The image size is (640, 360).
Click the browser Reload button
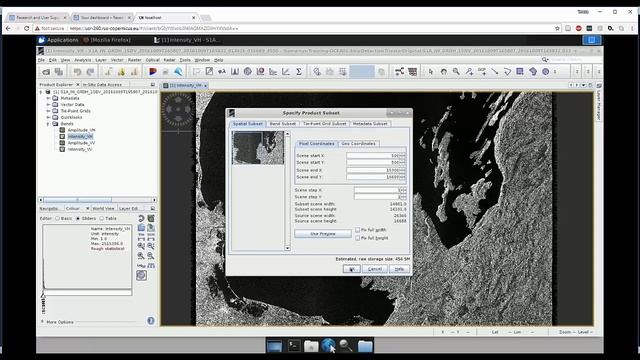tap(27, 28)
